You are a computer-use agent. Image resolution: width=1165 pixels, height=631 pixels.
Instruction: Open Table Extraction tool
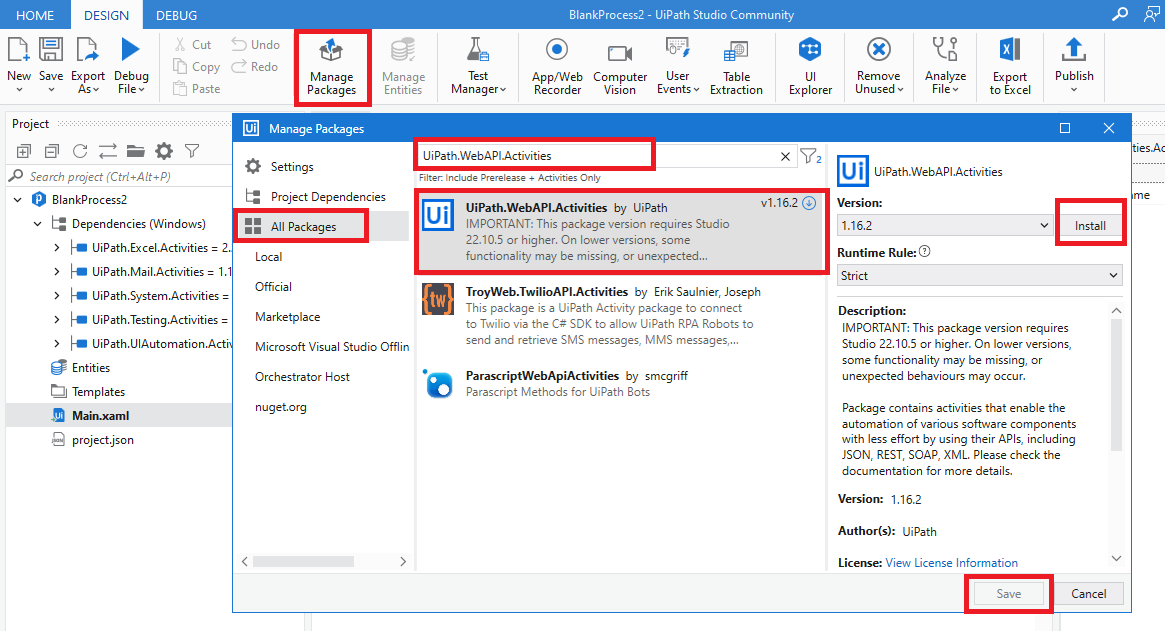736,66
